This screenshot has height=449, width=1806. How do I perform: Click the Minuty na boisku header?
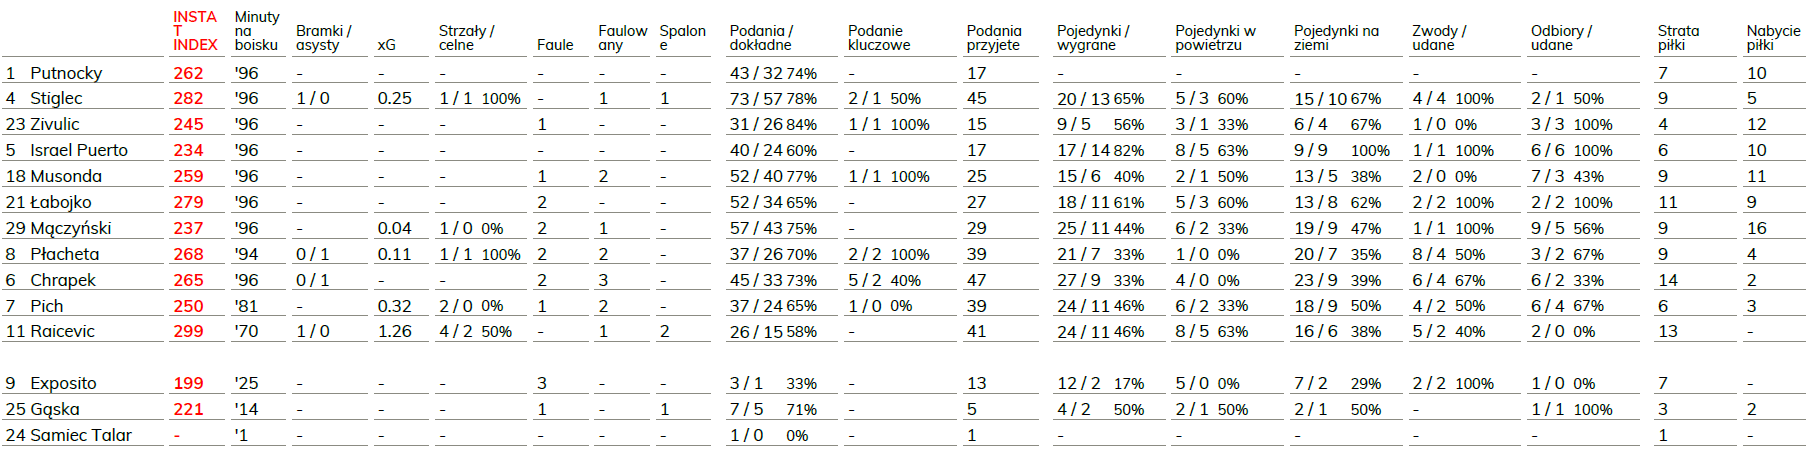pyautogui.click(x=257, y=31)
